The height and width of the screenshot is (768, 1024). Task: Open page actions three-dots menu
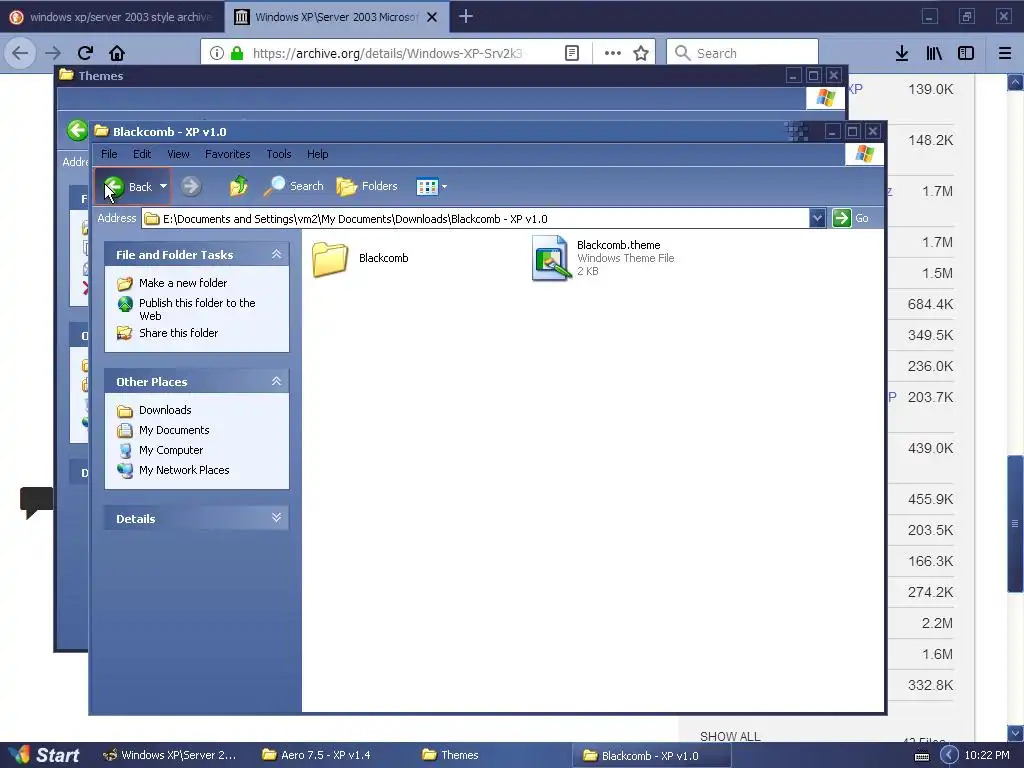click(612, 53)
